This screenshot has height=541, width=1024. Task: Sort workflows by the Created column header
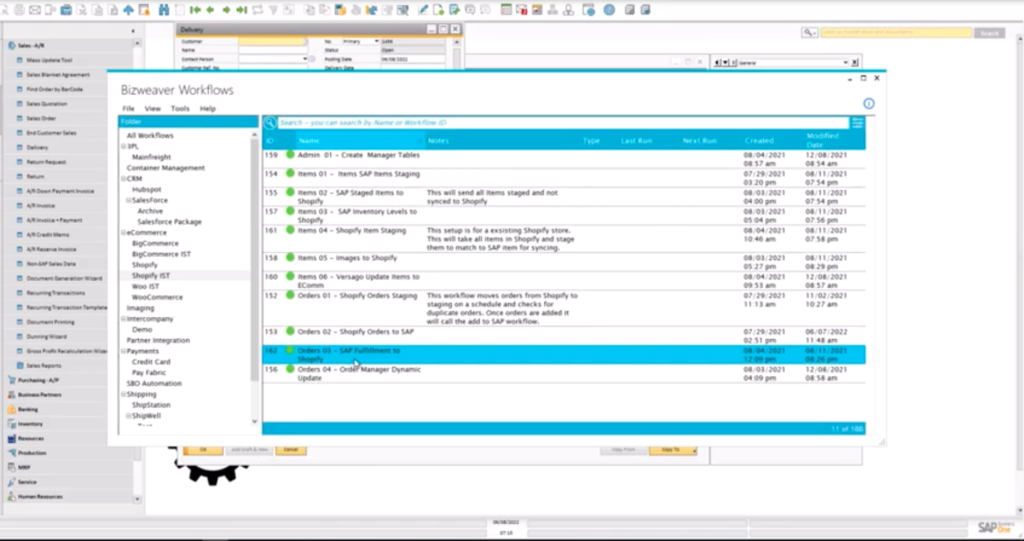pos(759,140)
